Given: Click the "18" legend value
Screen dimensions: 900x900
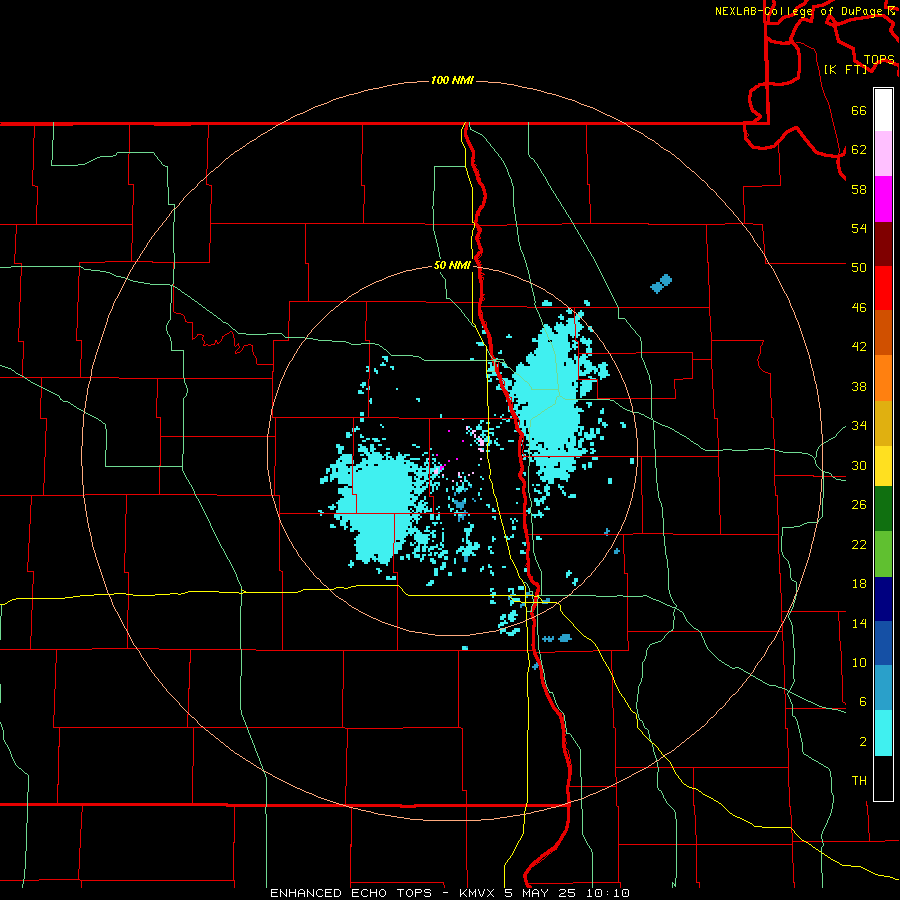Looking at the screenshot, I should pos(859,584).
